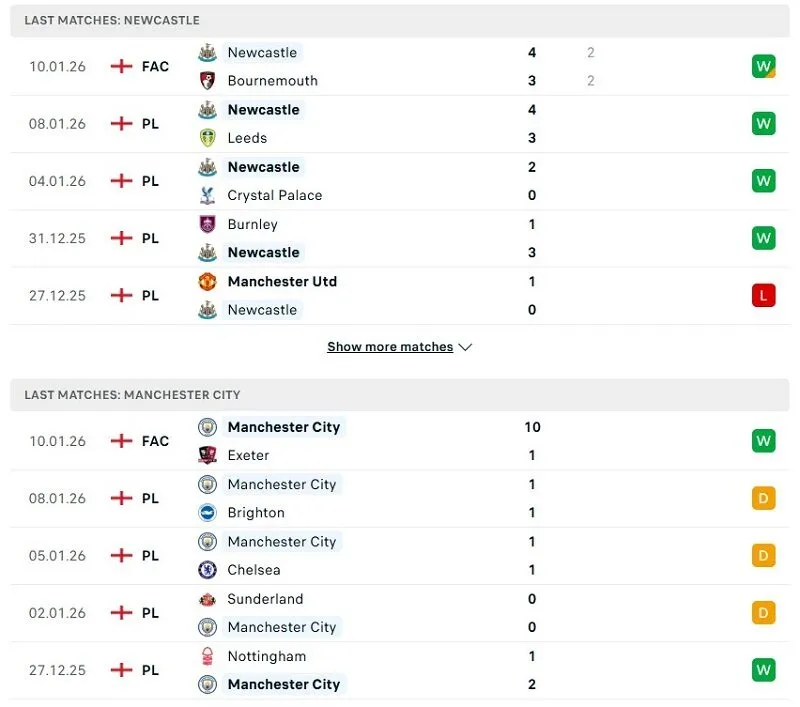The height and width of the screenshot is (707, 800).
Task: Select the Crystal Palace club icon
Action: [207, 196]
